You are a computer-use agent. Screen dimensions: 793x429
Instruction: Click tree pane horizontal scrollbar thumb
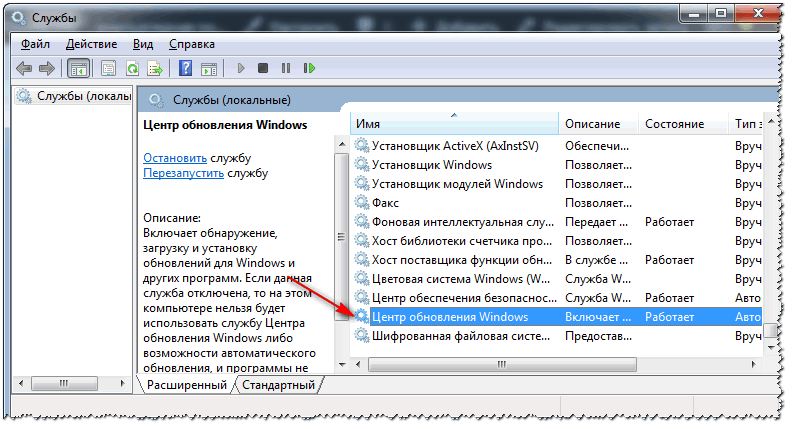click(x=64, y=383)
